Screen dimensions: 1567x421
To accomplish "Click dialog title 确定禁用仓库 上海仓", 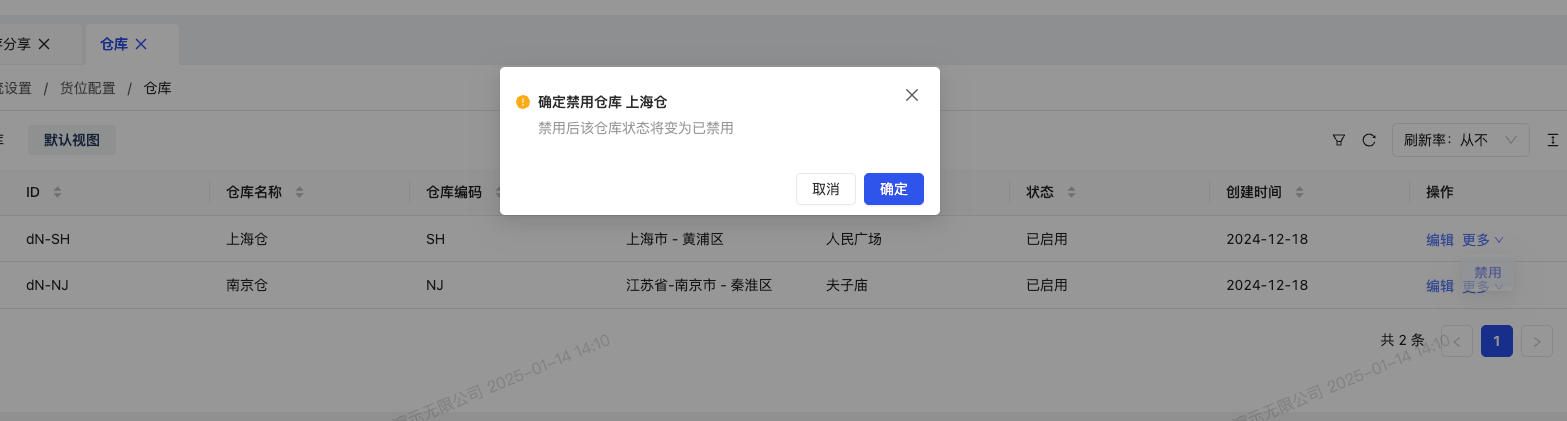I will click(x=603, y=102).
